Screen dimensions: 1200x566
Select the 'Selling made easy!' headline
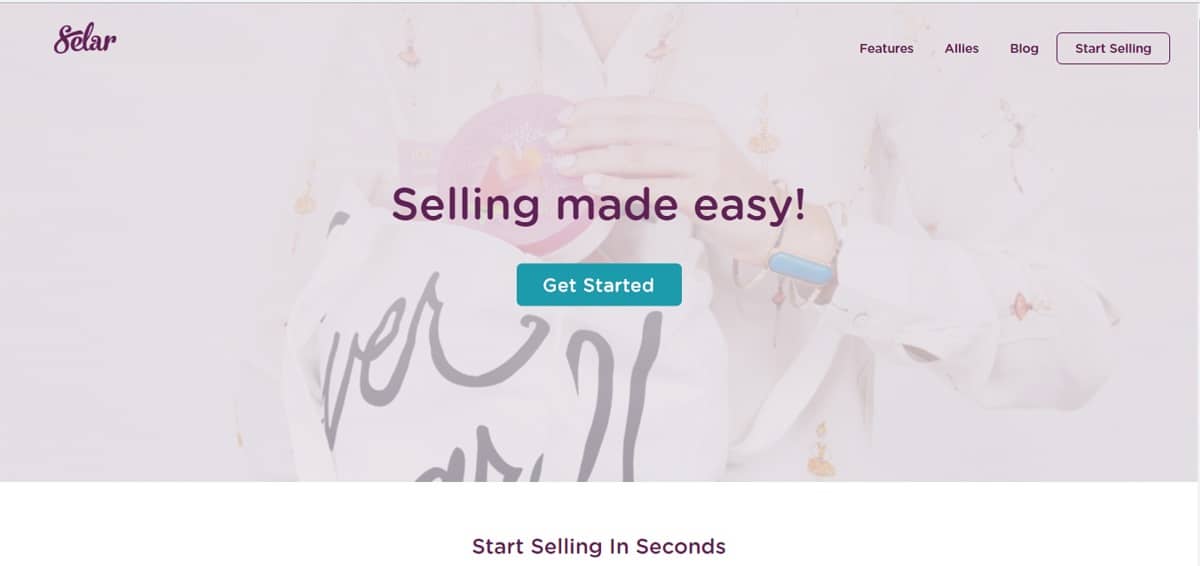click(x=598, y=205)
